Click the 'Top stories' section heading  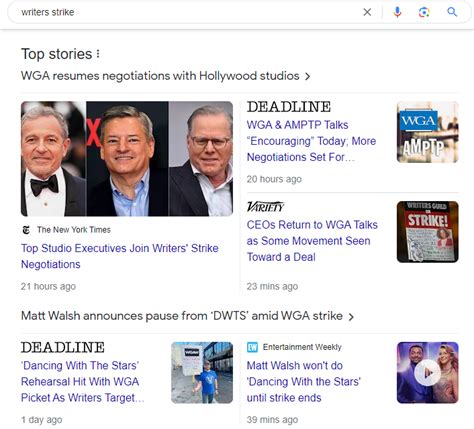coord(56,54)
